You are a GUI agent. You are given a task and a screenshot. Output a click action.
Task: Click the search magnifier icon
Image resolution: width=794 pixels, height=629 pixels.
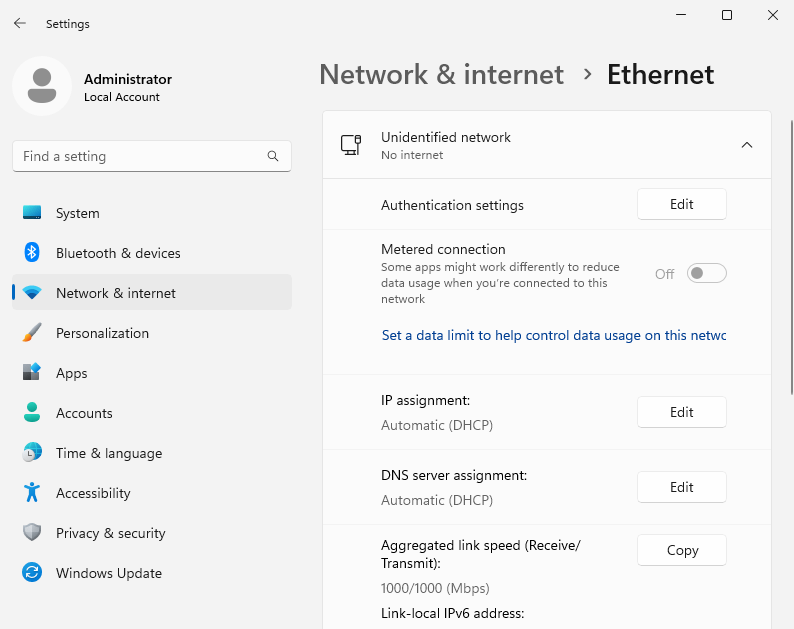[273, 156]
